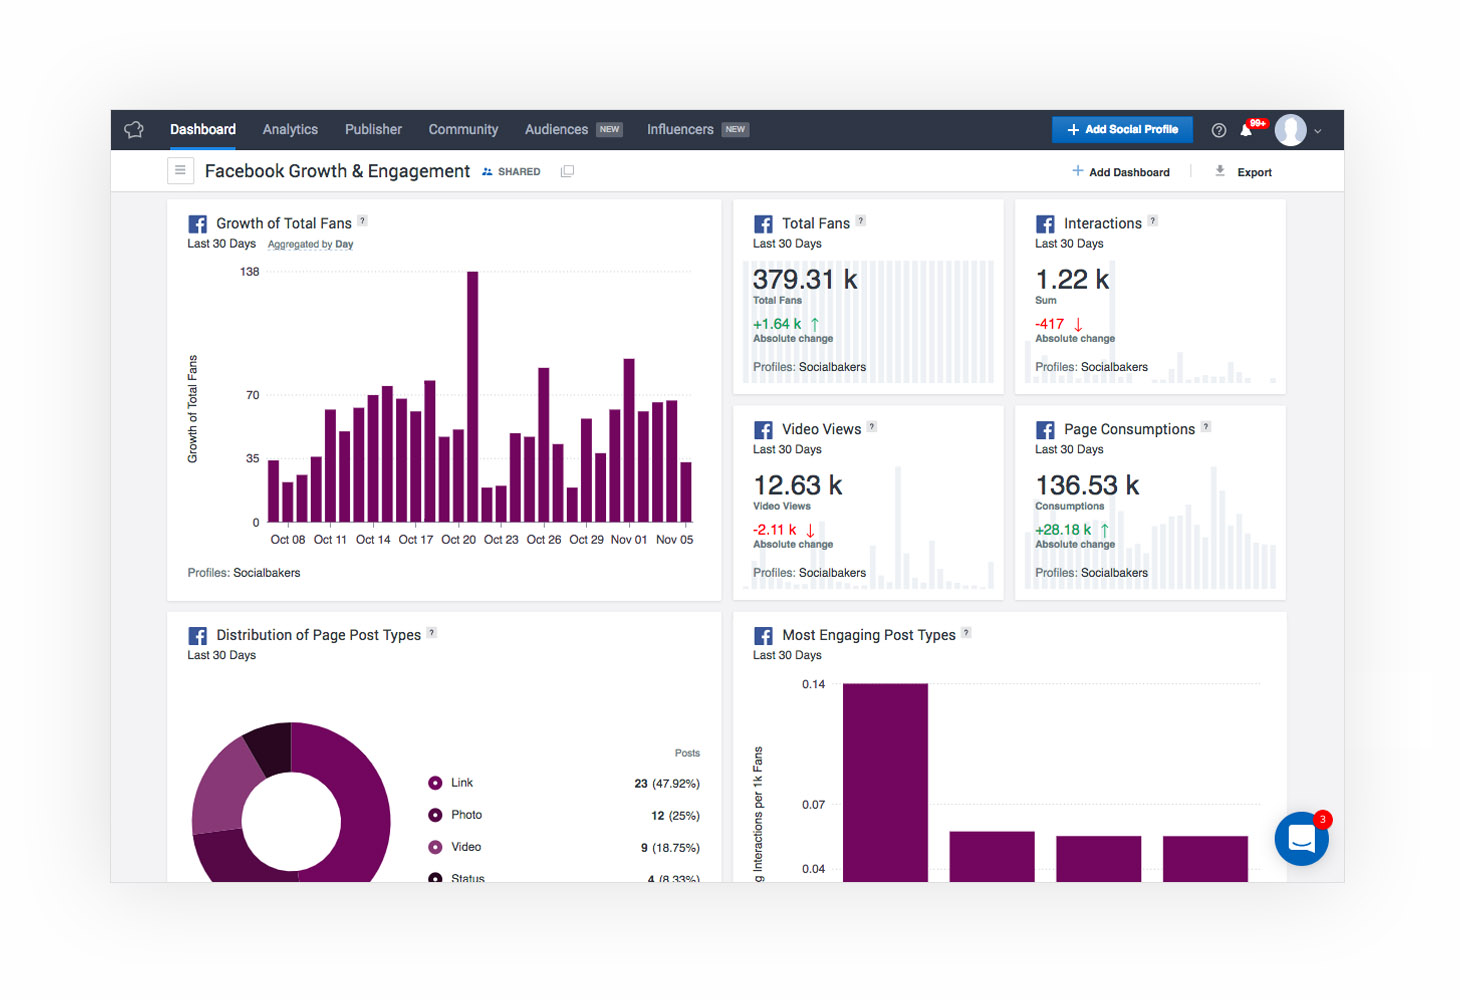
Task: Click the 12.63 k video views value
Action: click(798, 486)
